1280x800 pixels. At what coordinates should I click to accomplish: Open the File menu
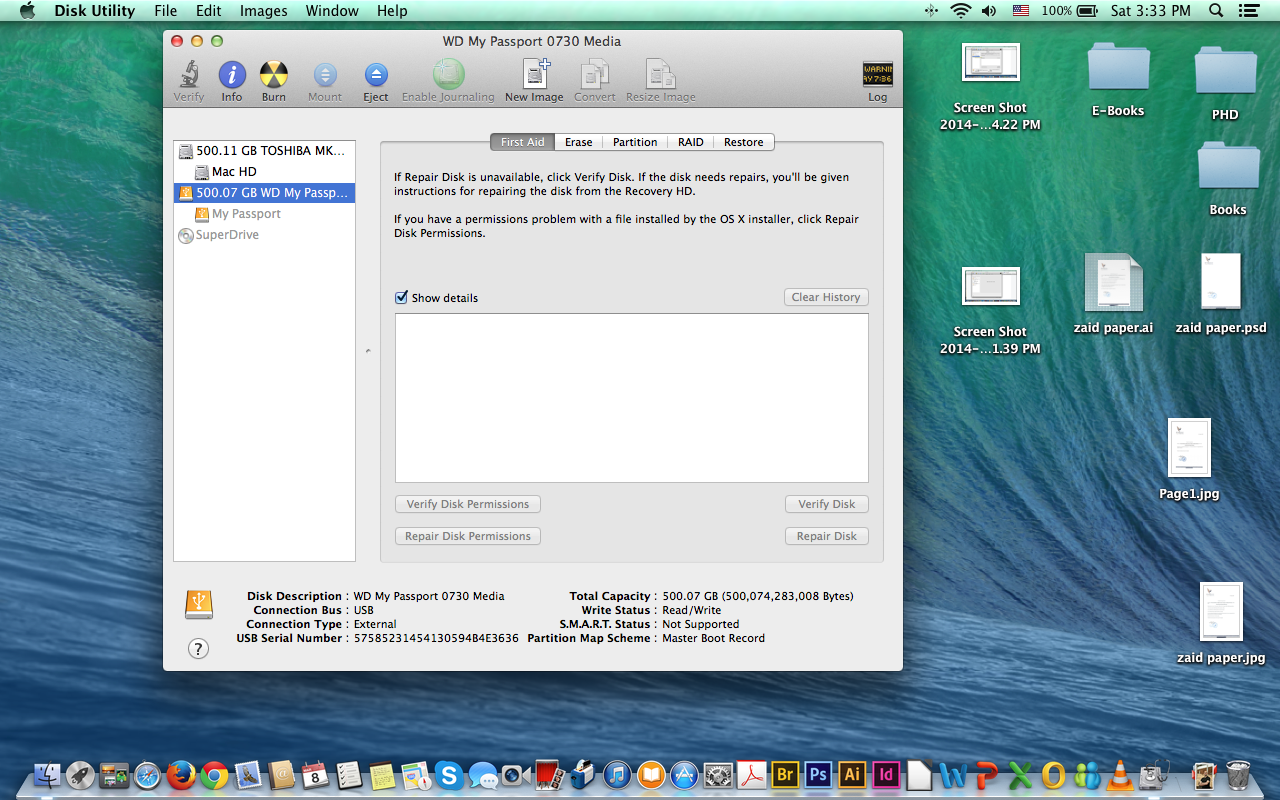pyautogui.click(x=166, y=11)
